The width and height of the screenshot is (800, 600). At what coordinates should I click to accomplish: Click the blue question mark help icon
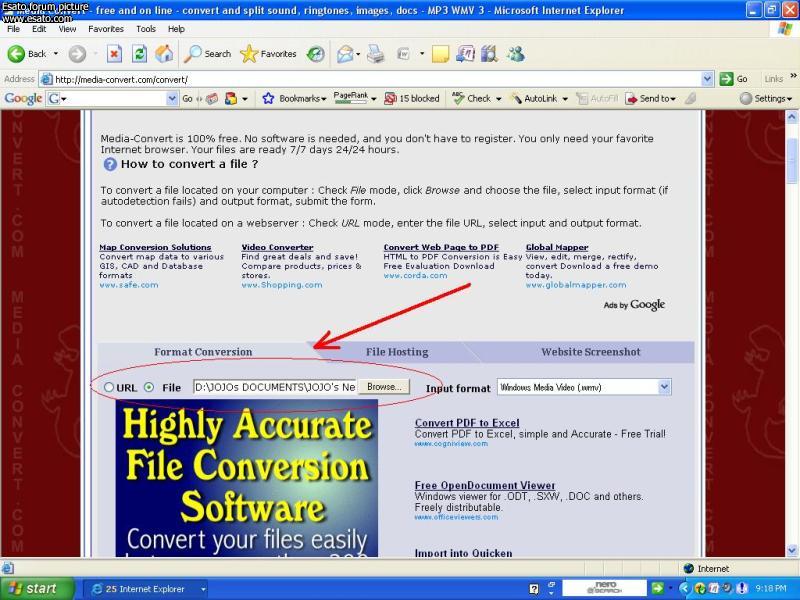click(110, 164)
